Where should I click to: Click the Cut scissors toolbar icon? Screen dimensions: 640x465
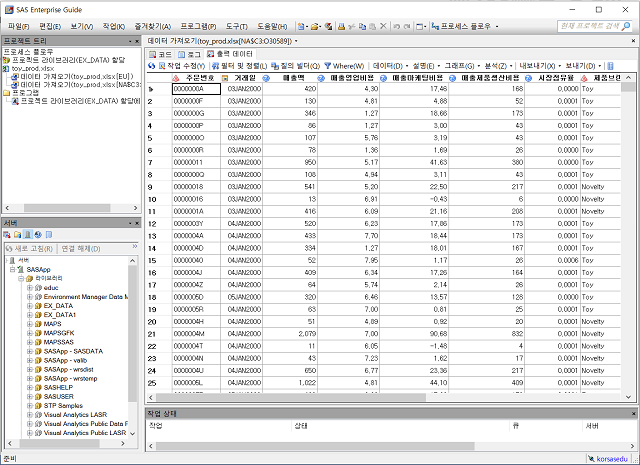pyautogui.click(x=352, y=27)
